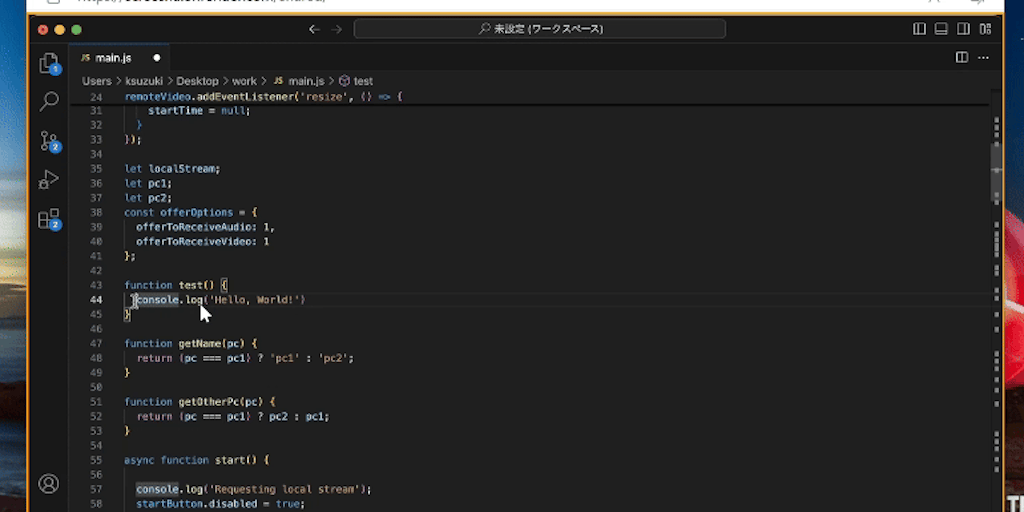Open the Explorer view in activity bar
Image resolution: width=1024 pixels, height=512 pixels.
48,63
